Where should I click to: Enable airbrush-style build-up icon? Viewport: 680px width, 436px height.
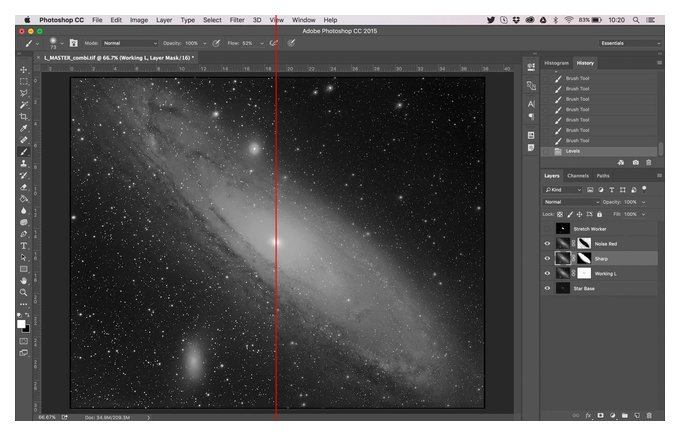pyautogui.click(x=274, y=43)
